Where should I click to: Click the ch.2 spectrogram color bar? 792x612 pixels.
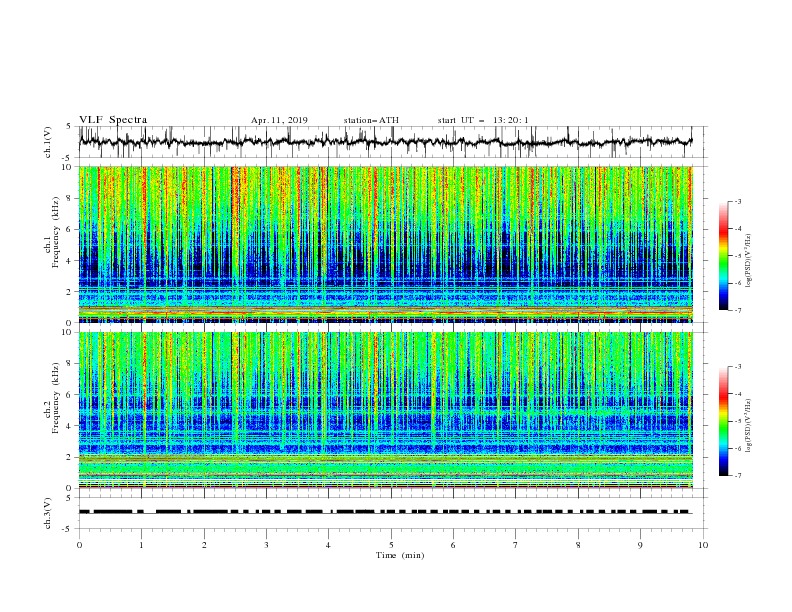[724, 421]
